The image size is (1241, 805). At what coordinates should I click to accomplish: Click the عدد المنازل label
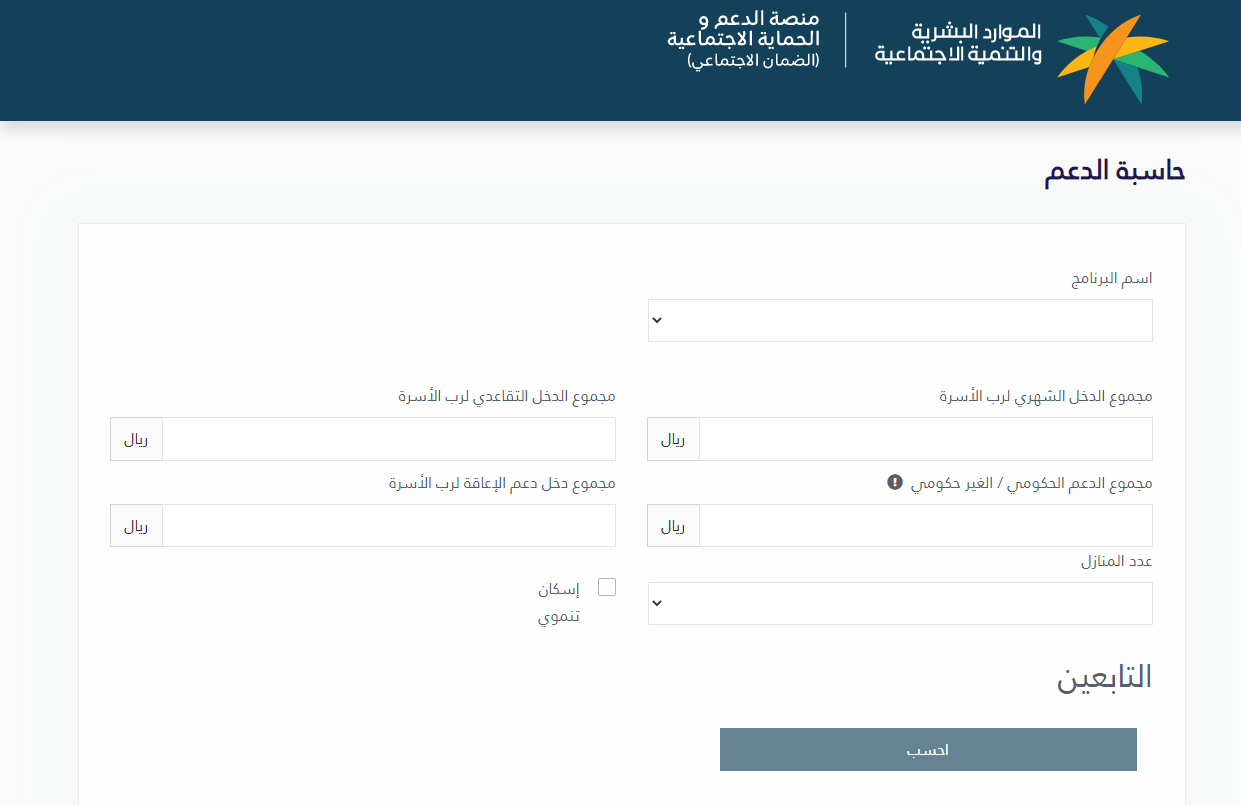click(1117, 562)
